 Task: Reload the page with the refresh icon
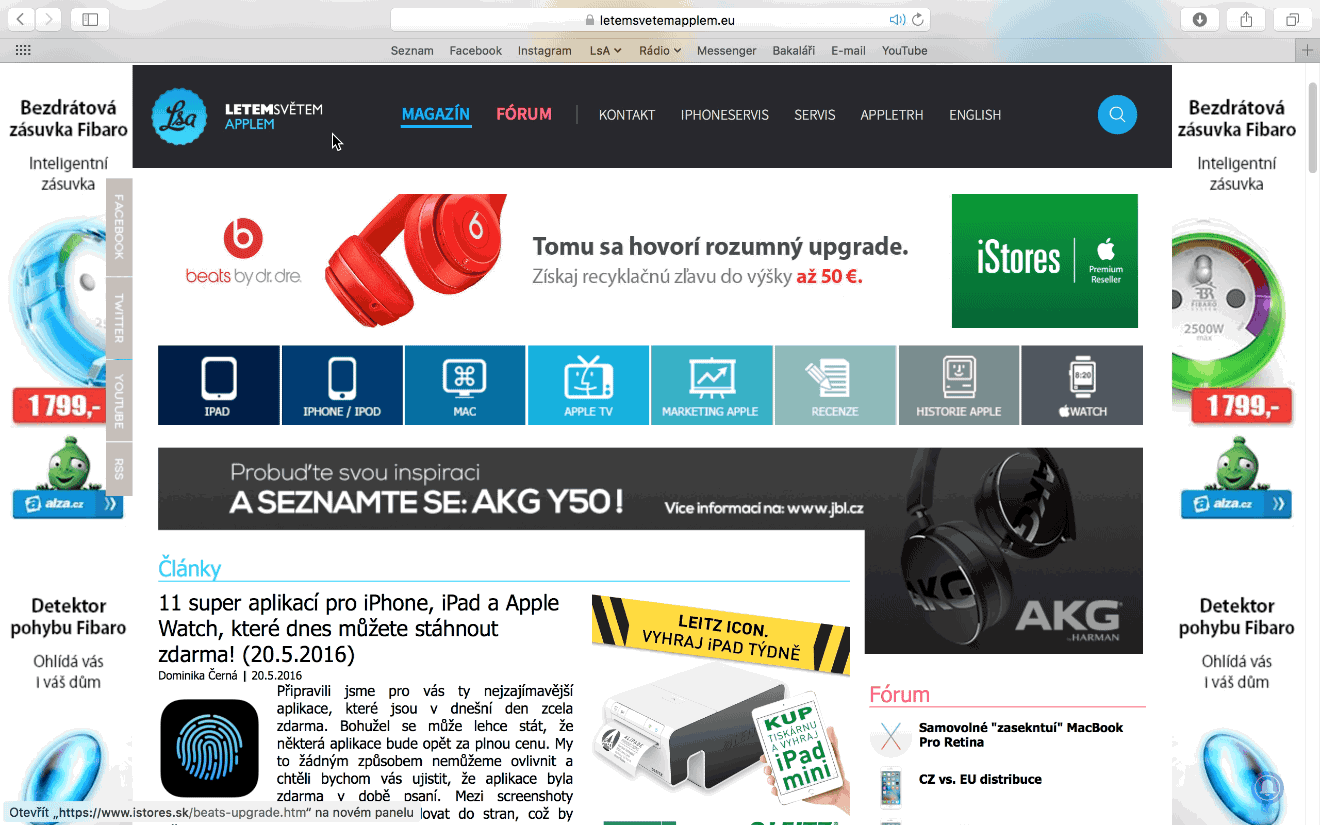coord(917,20)
